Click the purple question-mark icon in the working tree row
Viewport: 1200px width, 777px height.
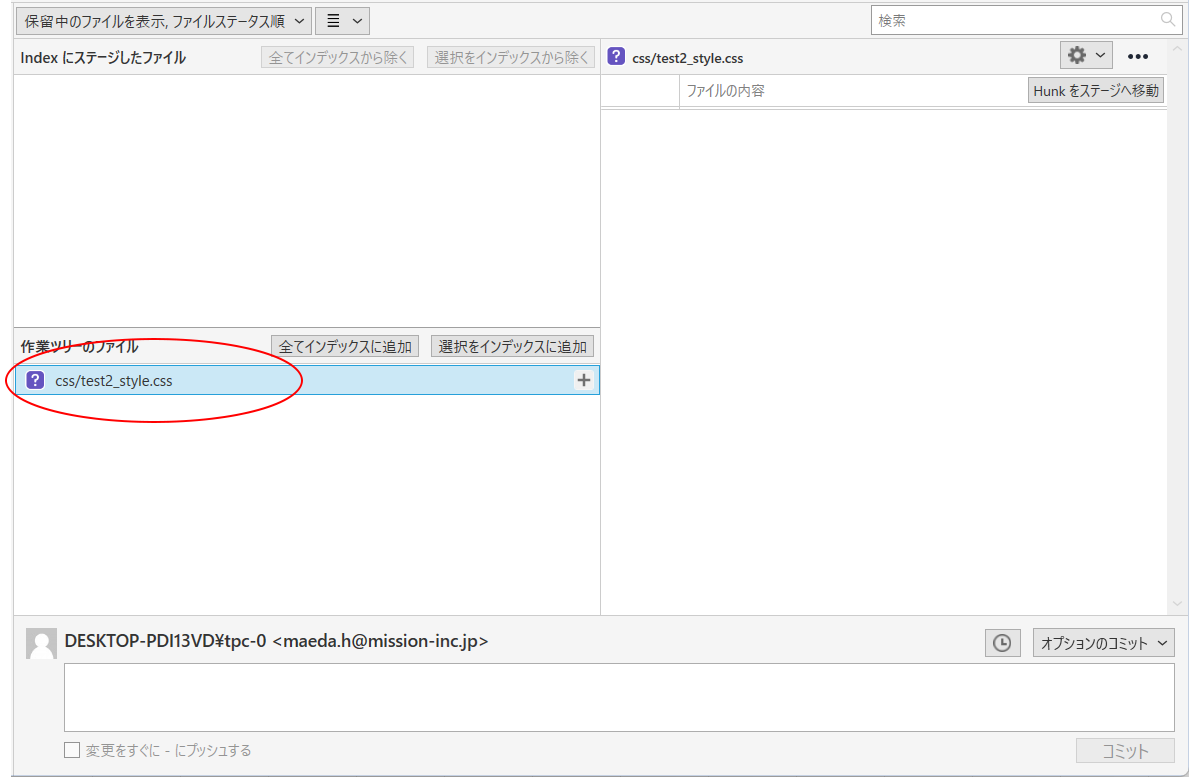pos(35,380)
